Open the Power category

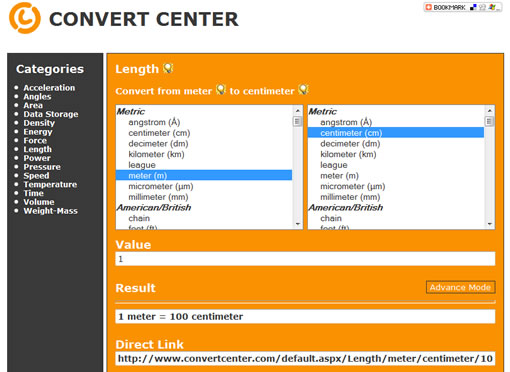click(37, 158)
